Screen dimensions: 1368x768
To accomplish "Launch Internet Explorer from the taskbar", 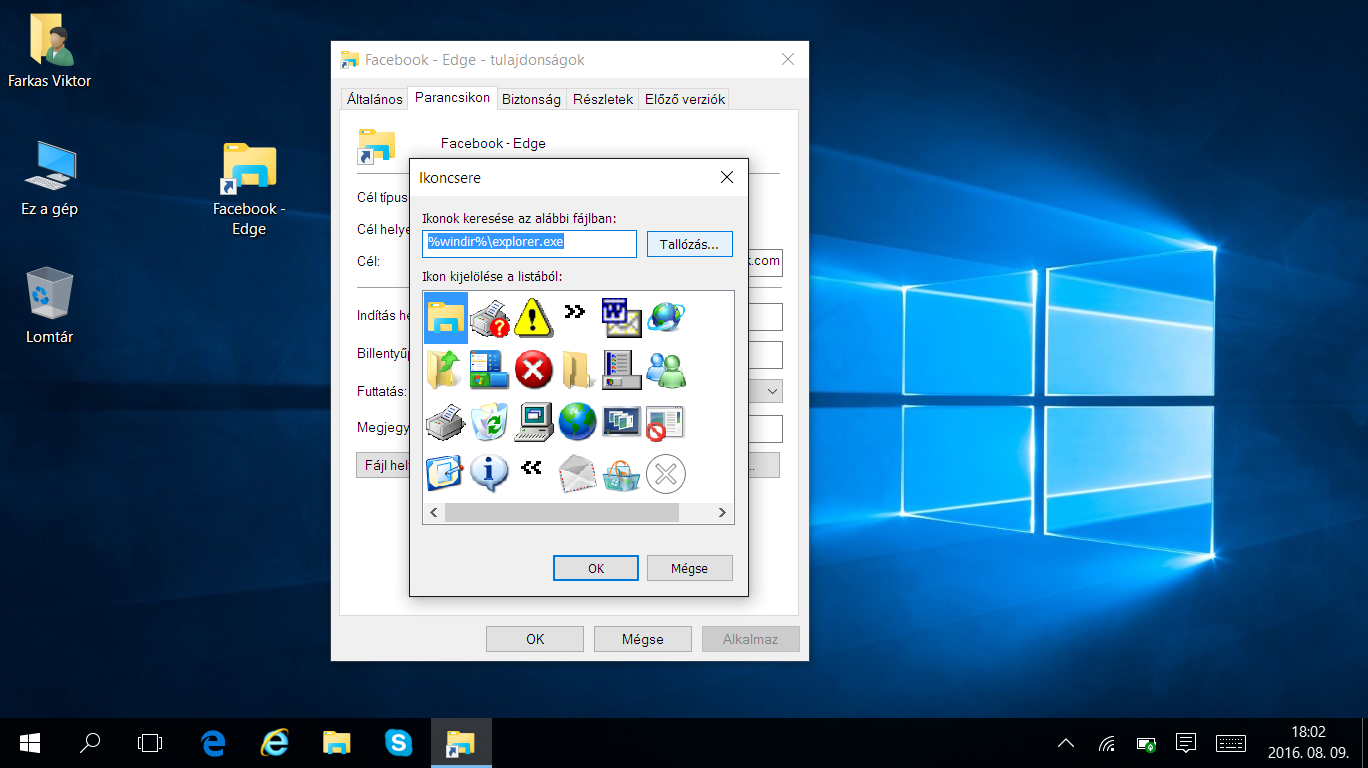I will 275,743.
